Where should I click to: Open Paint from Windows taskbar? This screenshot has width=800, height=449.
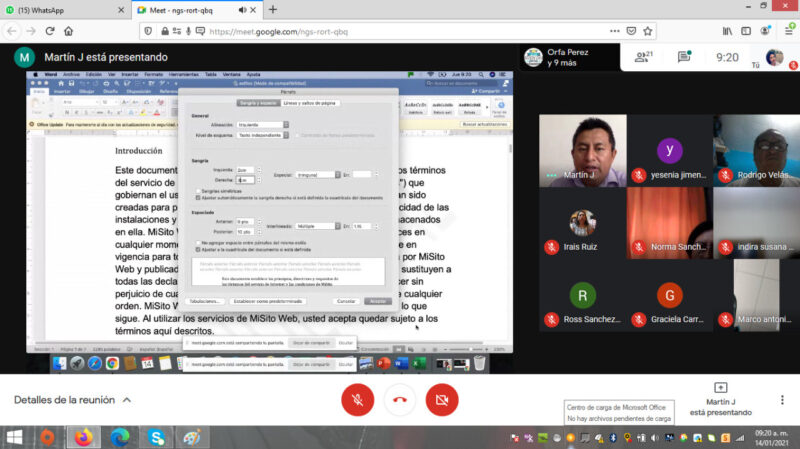[192, 437]
